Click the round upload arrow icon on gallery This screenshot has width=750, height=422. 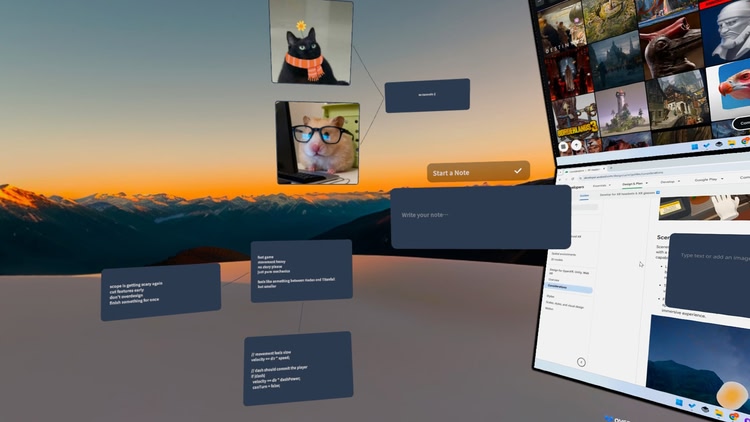click(577, 145)
